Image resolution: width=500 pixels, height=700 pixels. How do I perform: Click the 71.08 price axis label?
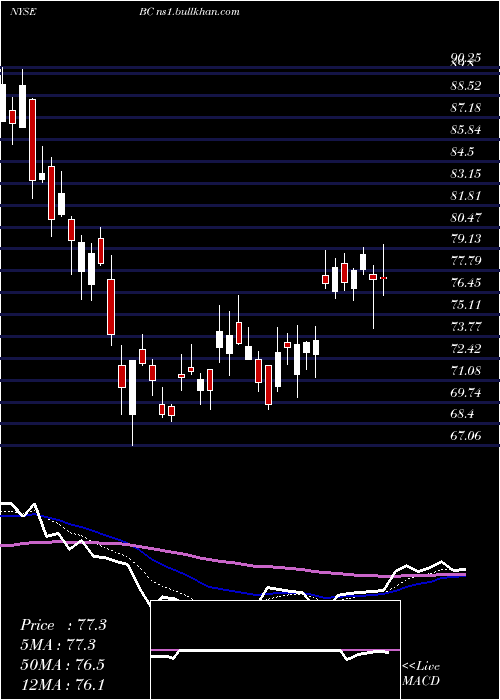point(466,370)
